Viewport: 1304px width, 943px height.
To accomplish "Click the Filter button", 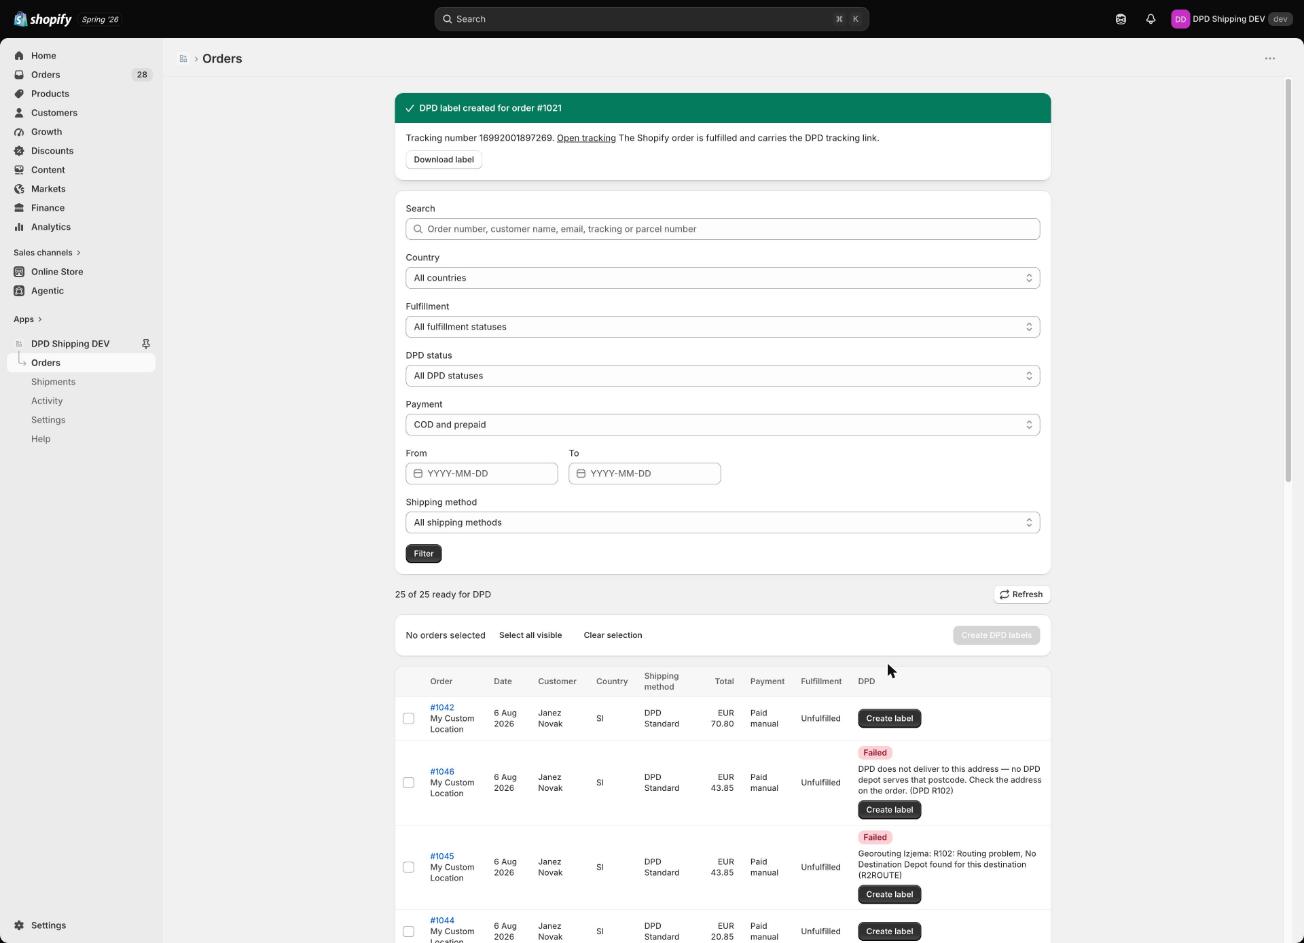I will (x=424, y=554).
